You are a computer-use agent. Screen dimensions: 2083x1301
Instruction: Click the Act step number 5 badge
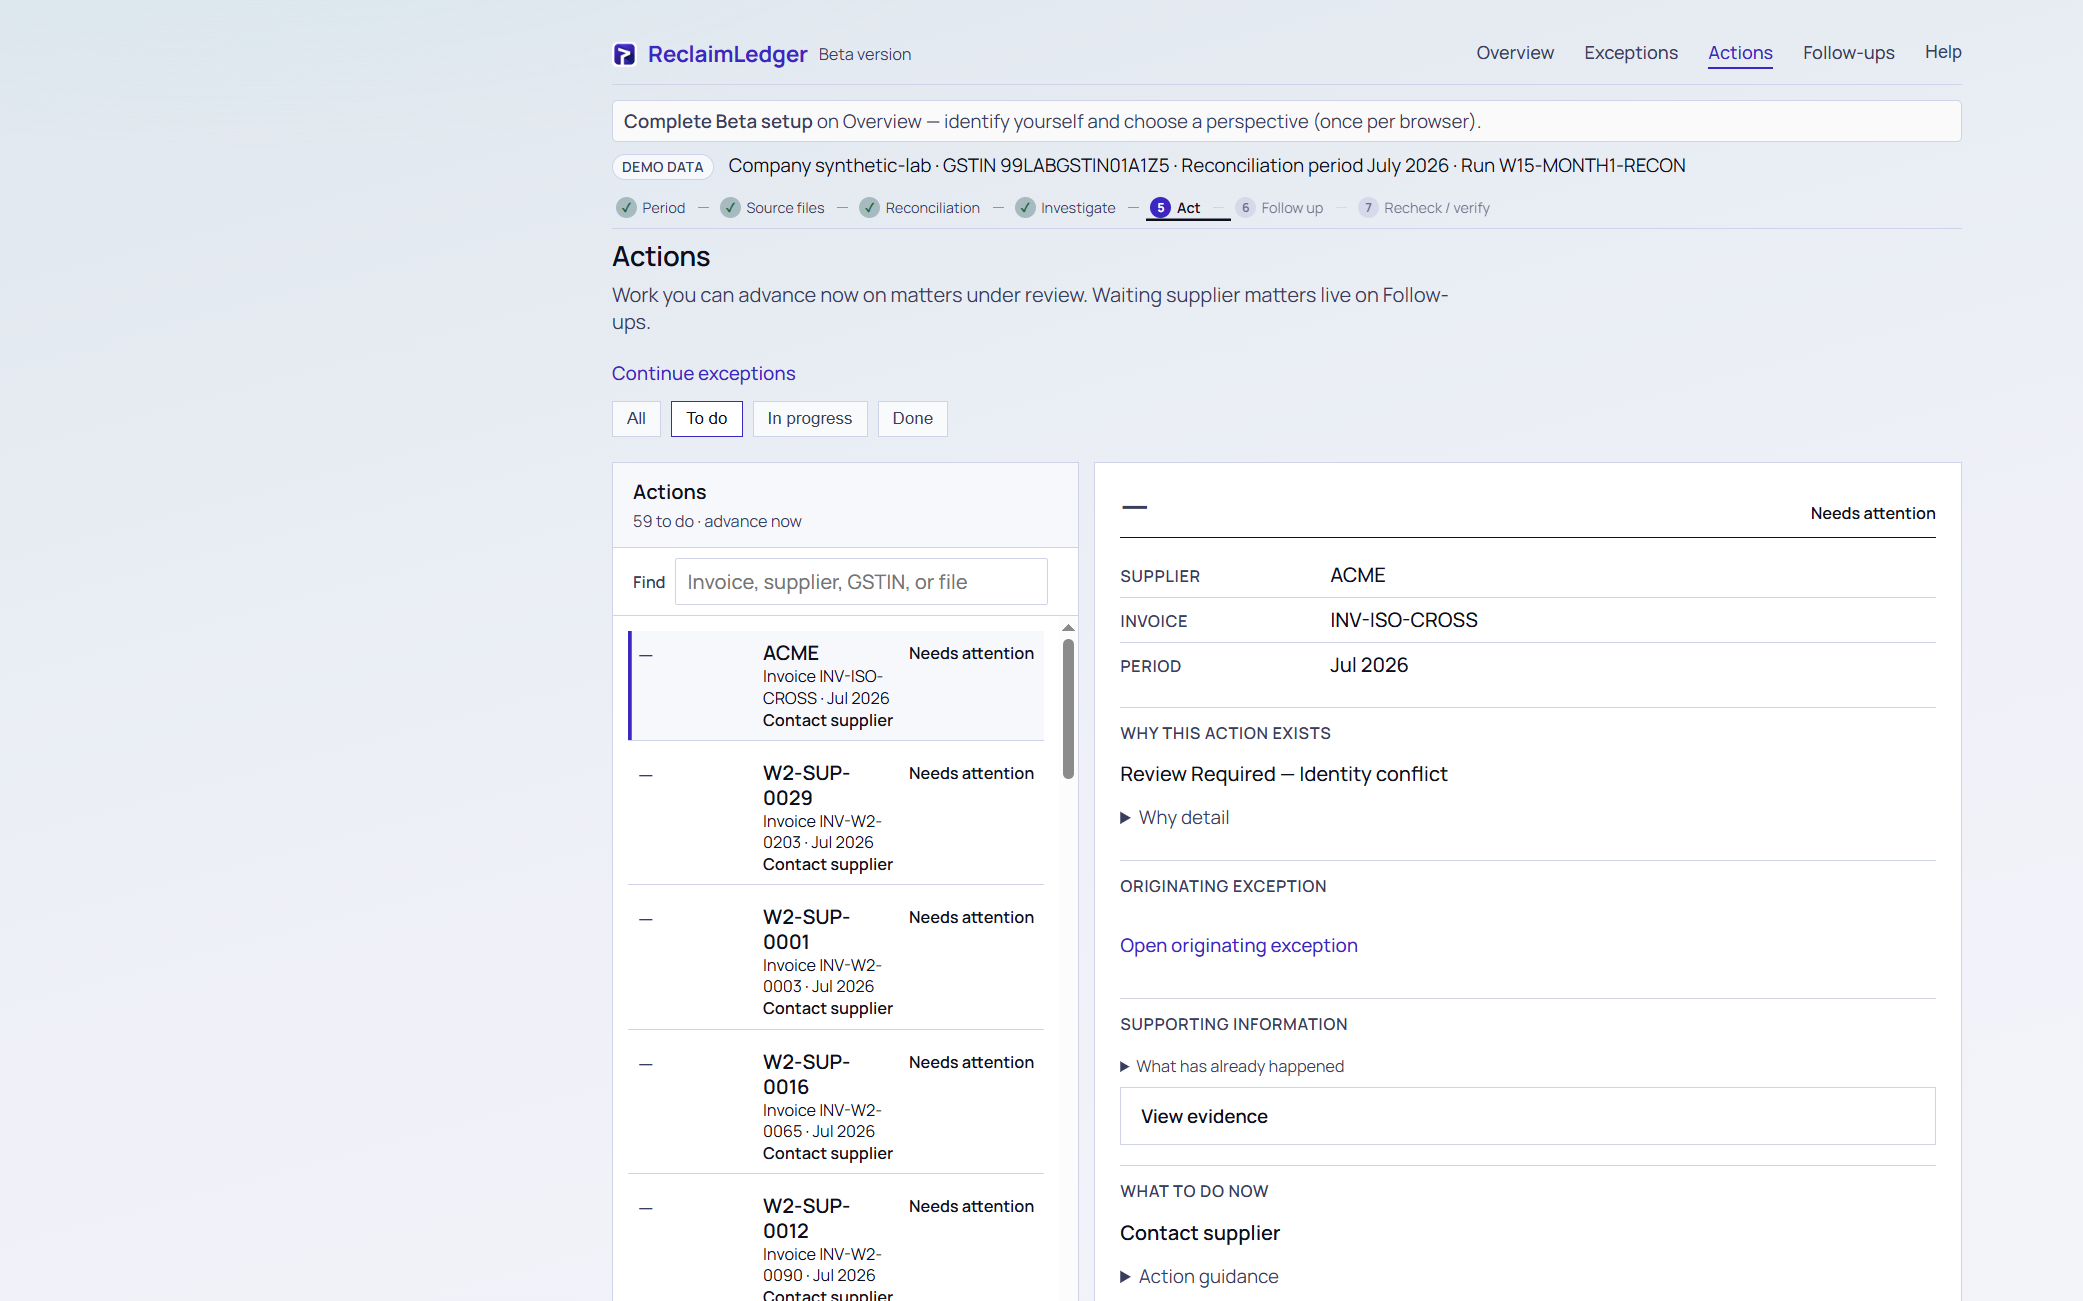pos(1160,208)
